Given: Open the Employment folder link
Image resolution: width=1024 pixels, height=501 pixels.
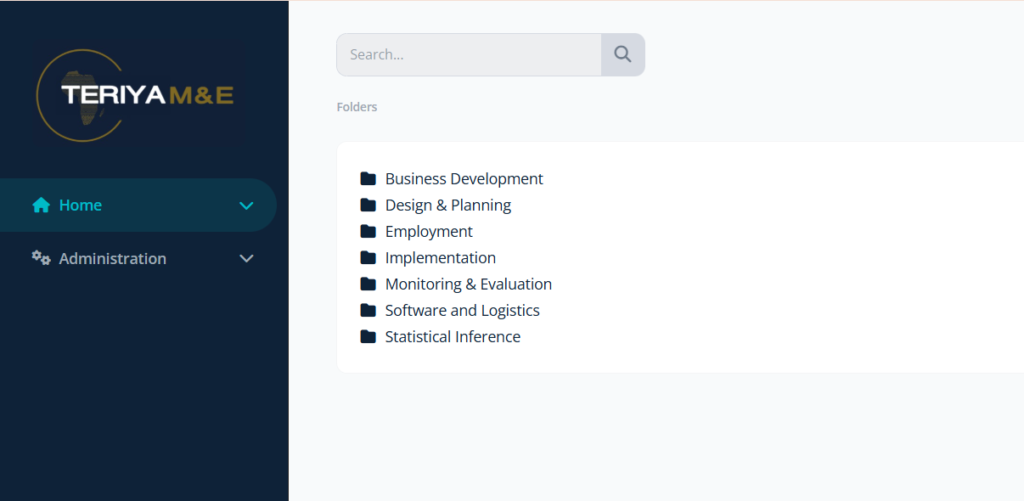Looking at the screenshot, I should coord(428,231).
